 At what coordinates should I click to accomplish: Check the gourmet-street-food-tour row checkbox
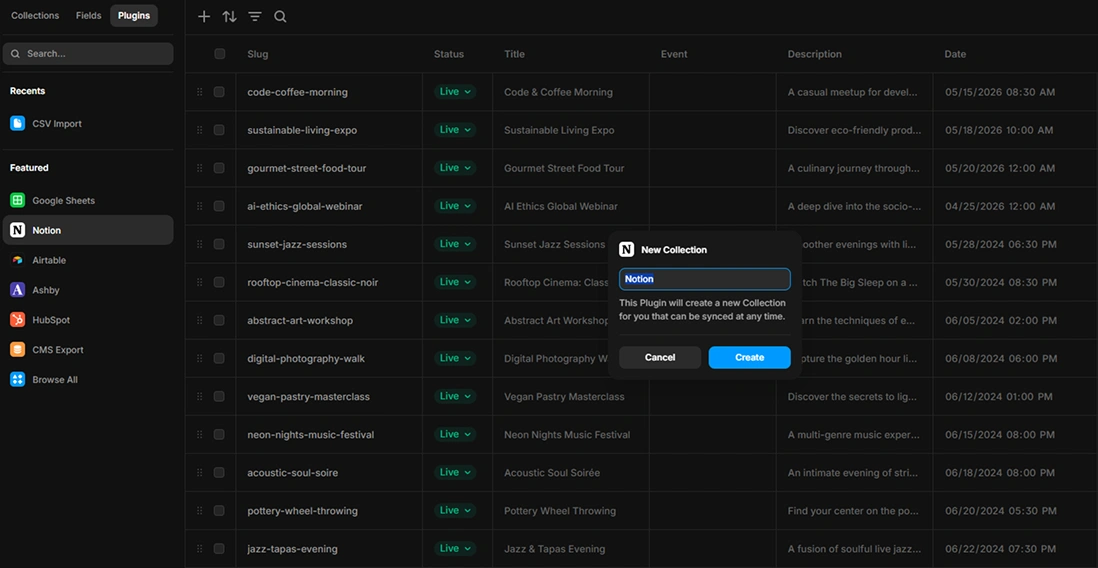click(219, 168)
